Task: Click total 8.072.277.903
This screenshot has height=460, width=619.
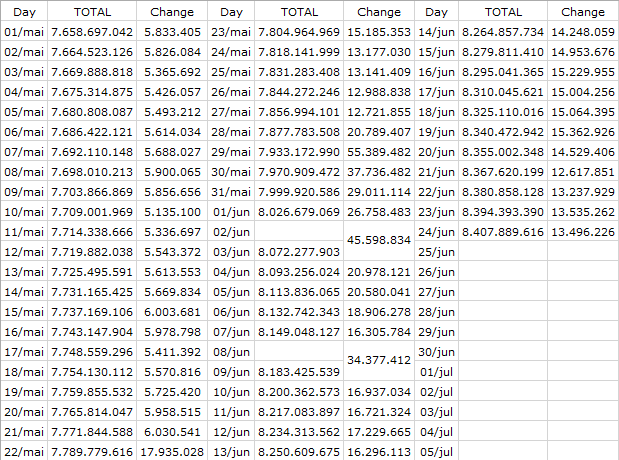Action: (x=299, y=252)
